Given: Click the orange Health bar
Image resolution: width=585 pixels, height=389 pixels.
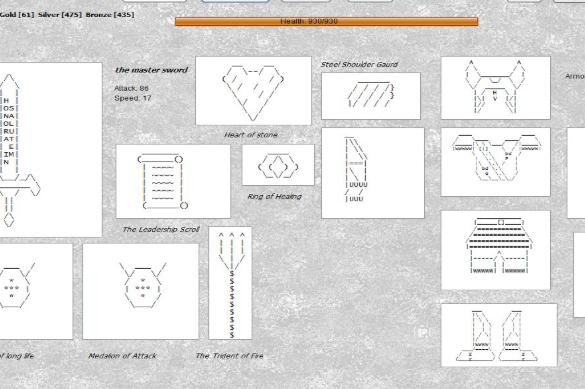Looking at the screenshot, I should pyautogui.click(x=326, y=21).
